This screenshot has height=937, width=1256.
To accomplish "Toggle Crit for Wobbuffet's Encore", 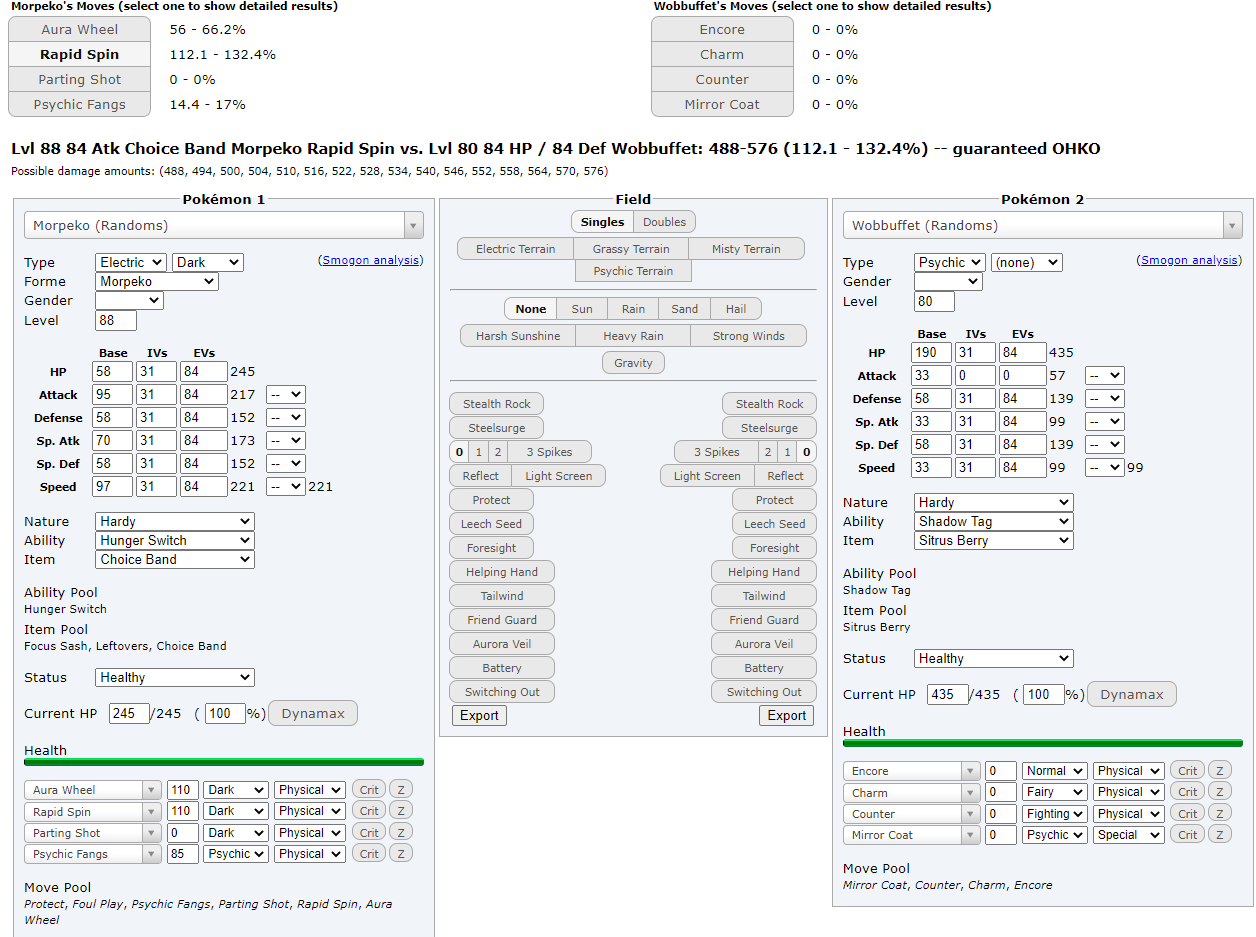I will (x=1188, y=771).
